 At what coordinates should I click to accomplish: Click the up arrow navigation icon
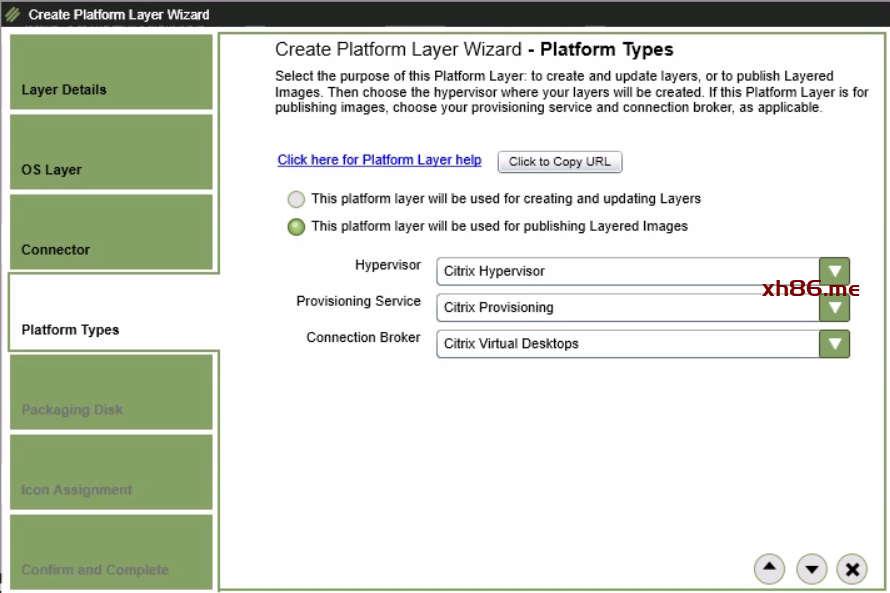pyautogui.click(x=768, y=569)
